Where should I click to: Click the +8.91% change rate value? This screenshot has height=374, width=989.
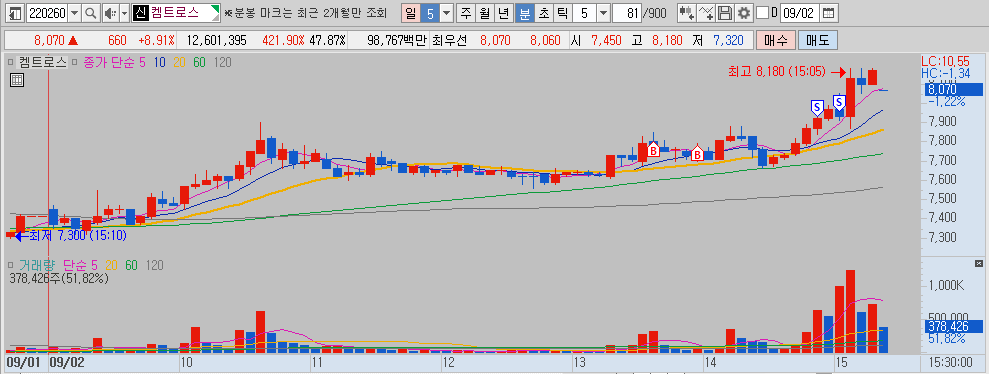point(157,40)
